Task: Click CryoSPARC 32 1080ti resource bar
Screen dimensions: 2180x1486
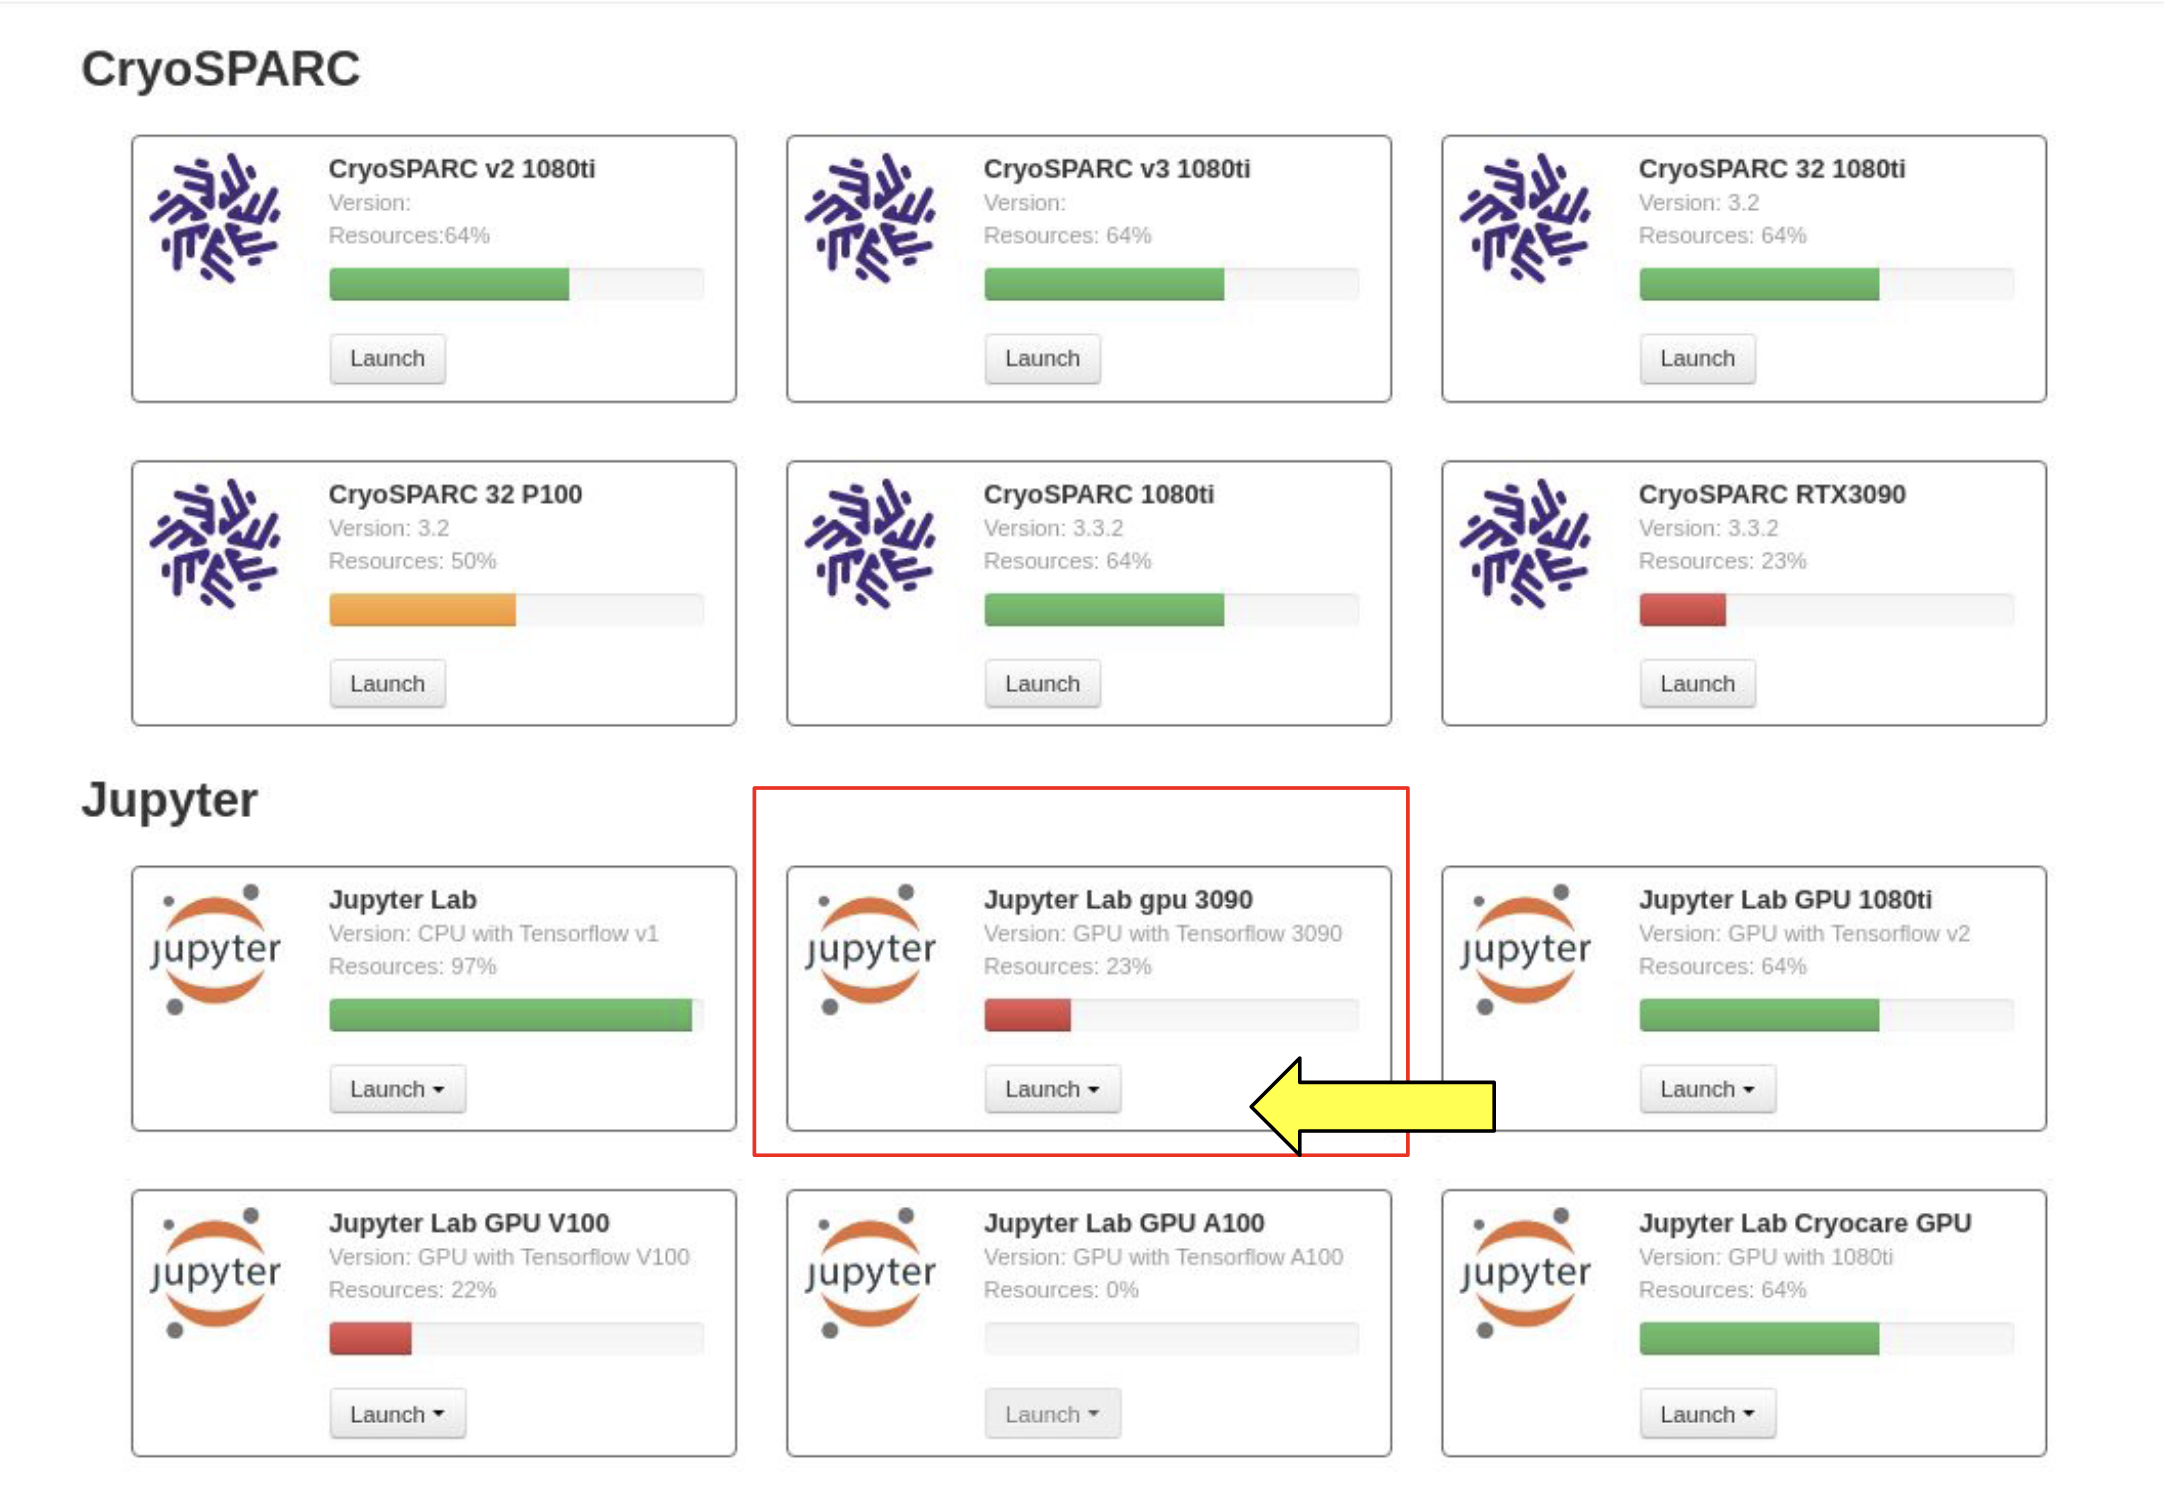Action: tap(1827, 284)
